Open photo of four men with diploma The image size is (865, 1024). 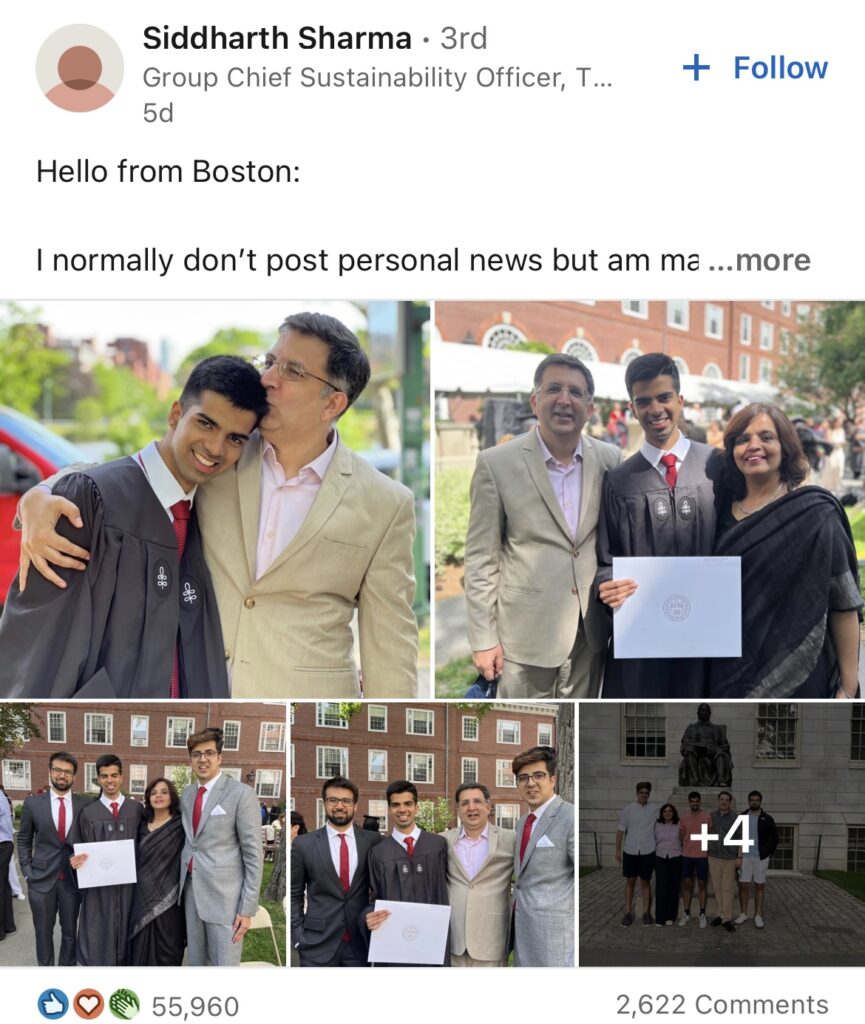[x=433, y=834]
